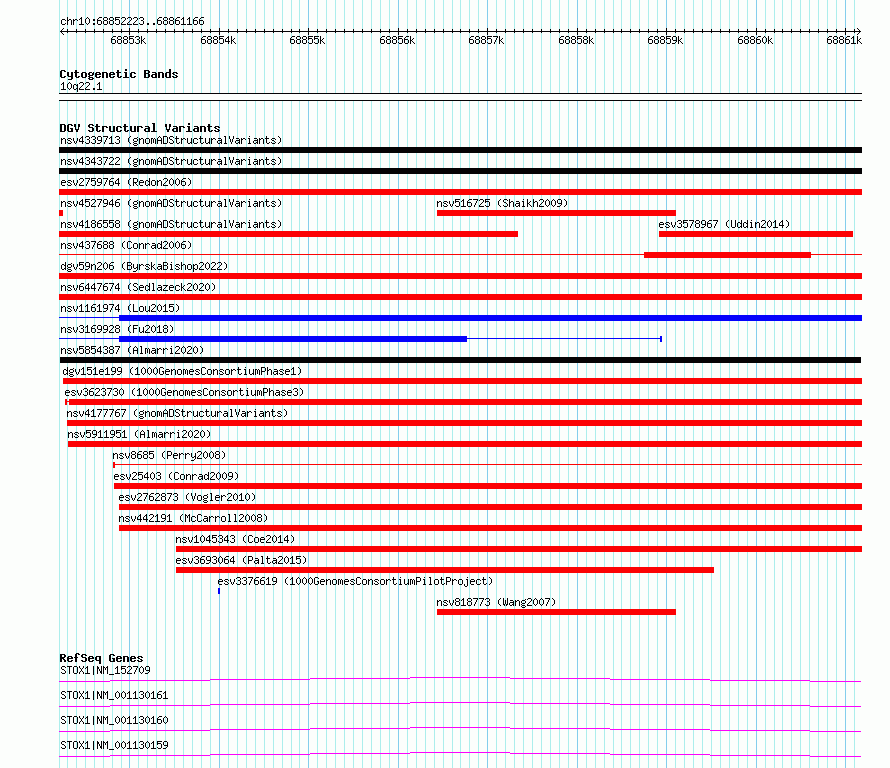The width and height of the screenshot is (890, 768).
Task: Click the DGV Structural Variants track heading
Action: tap(140, 128)
